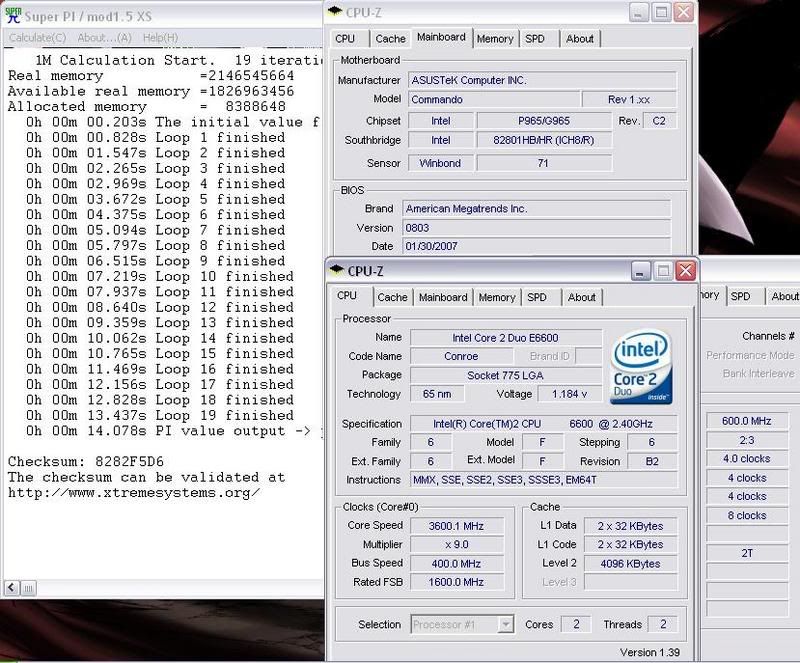800x663 pixels.
Task: Open the Calculate(C) menu in Super PI
Action: pos(38,37)
